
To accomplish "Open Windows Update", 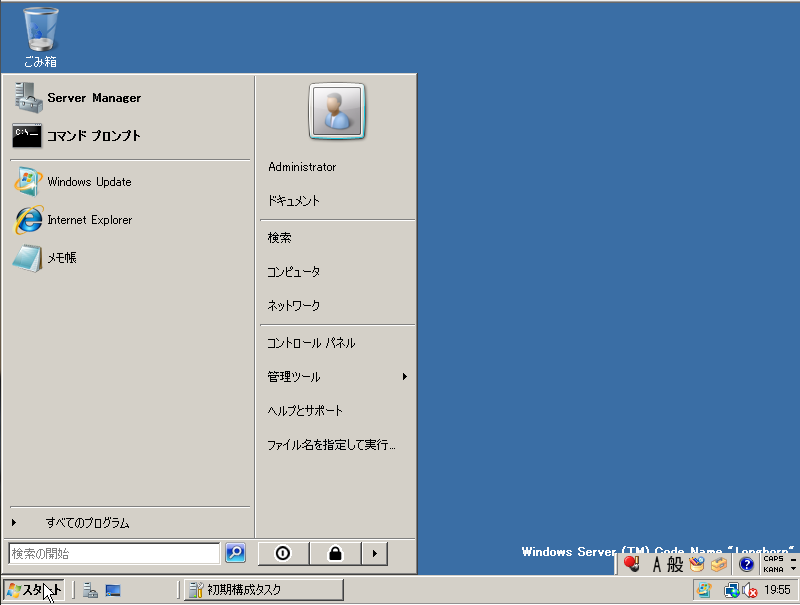I will click(x=130, y=182).
